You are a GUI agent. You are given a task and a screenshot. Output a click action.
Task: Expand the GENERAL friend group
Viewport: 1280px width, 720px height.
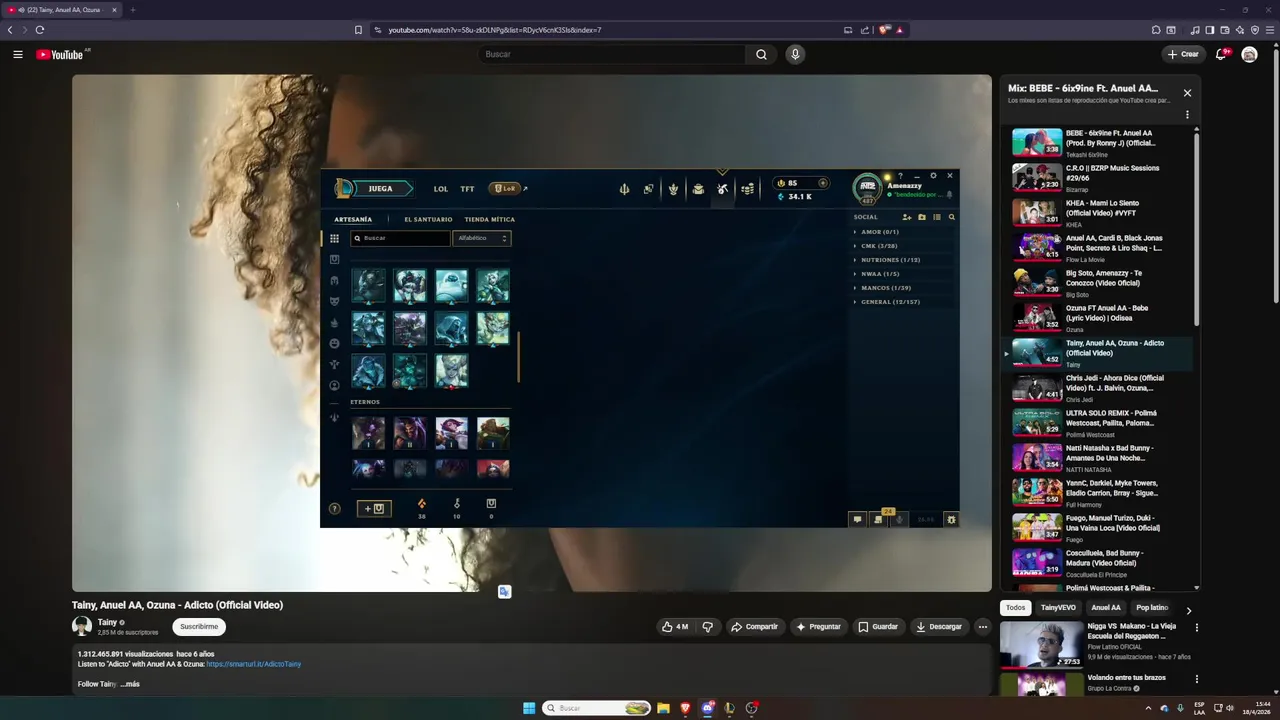(x=889, y=302)
